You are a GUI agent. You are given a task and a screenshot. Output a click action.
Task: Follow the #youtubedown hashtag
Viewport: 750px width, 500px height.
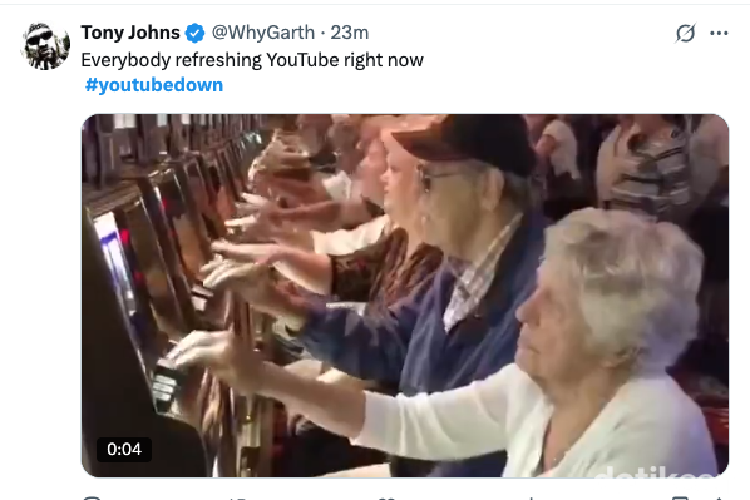tap(154, 85)
